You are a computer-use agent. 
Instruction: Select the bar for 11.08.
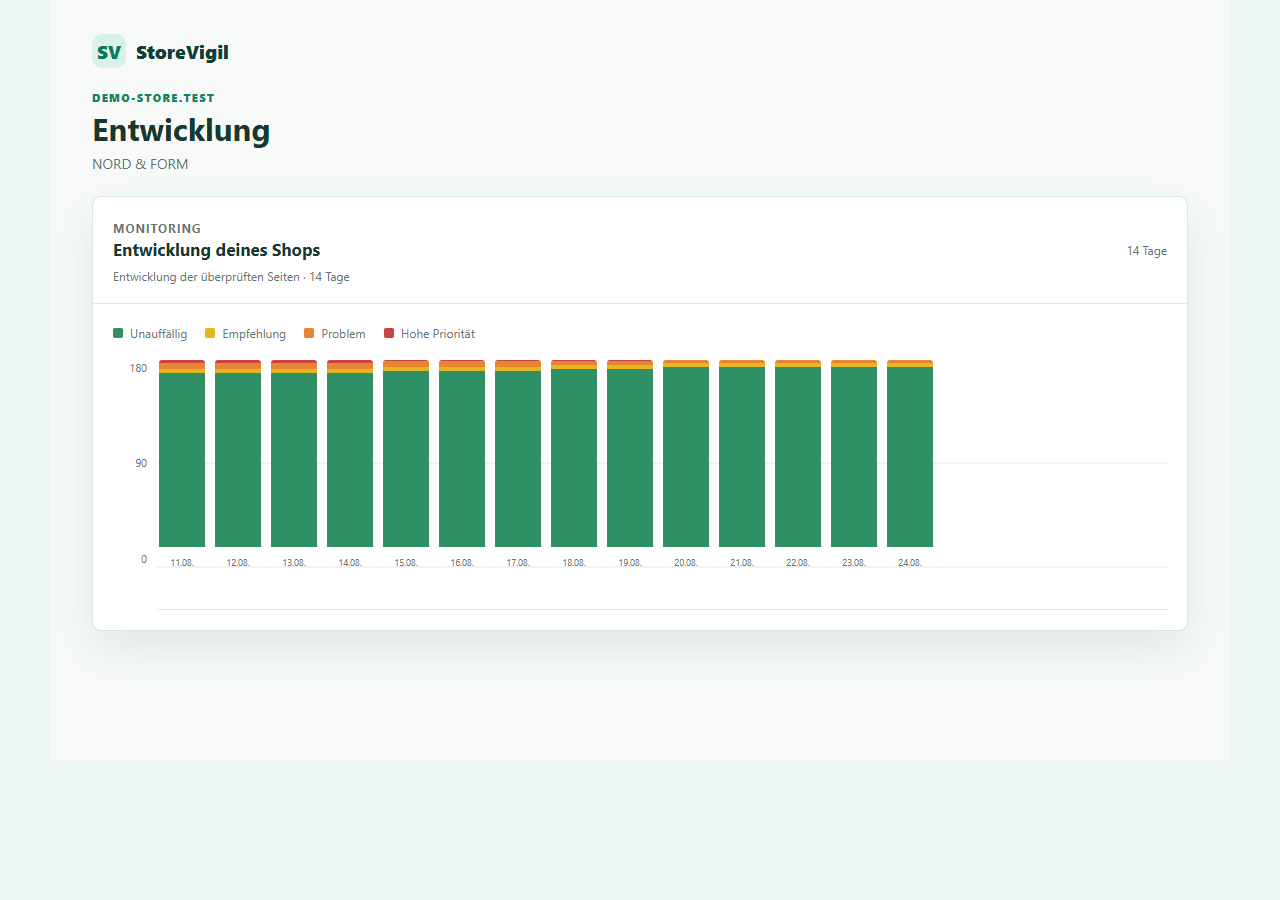[182, 453]
